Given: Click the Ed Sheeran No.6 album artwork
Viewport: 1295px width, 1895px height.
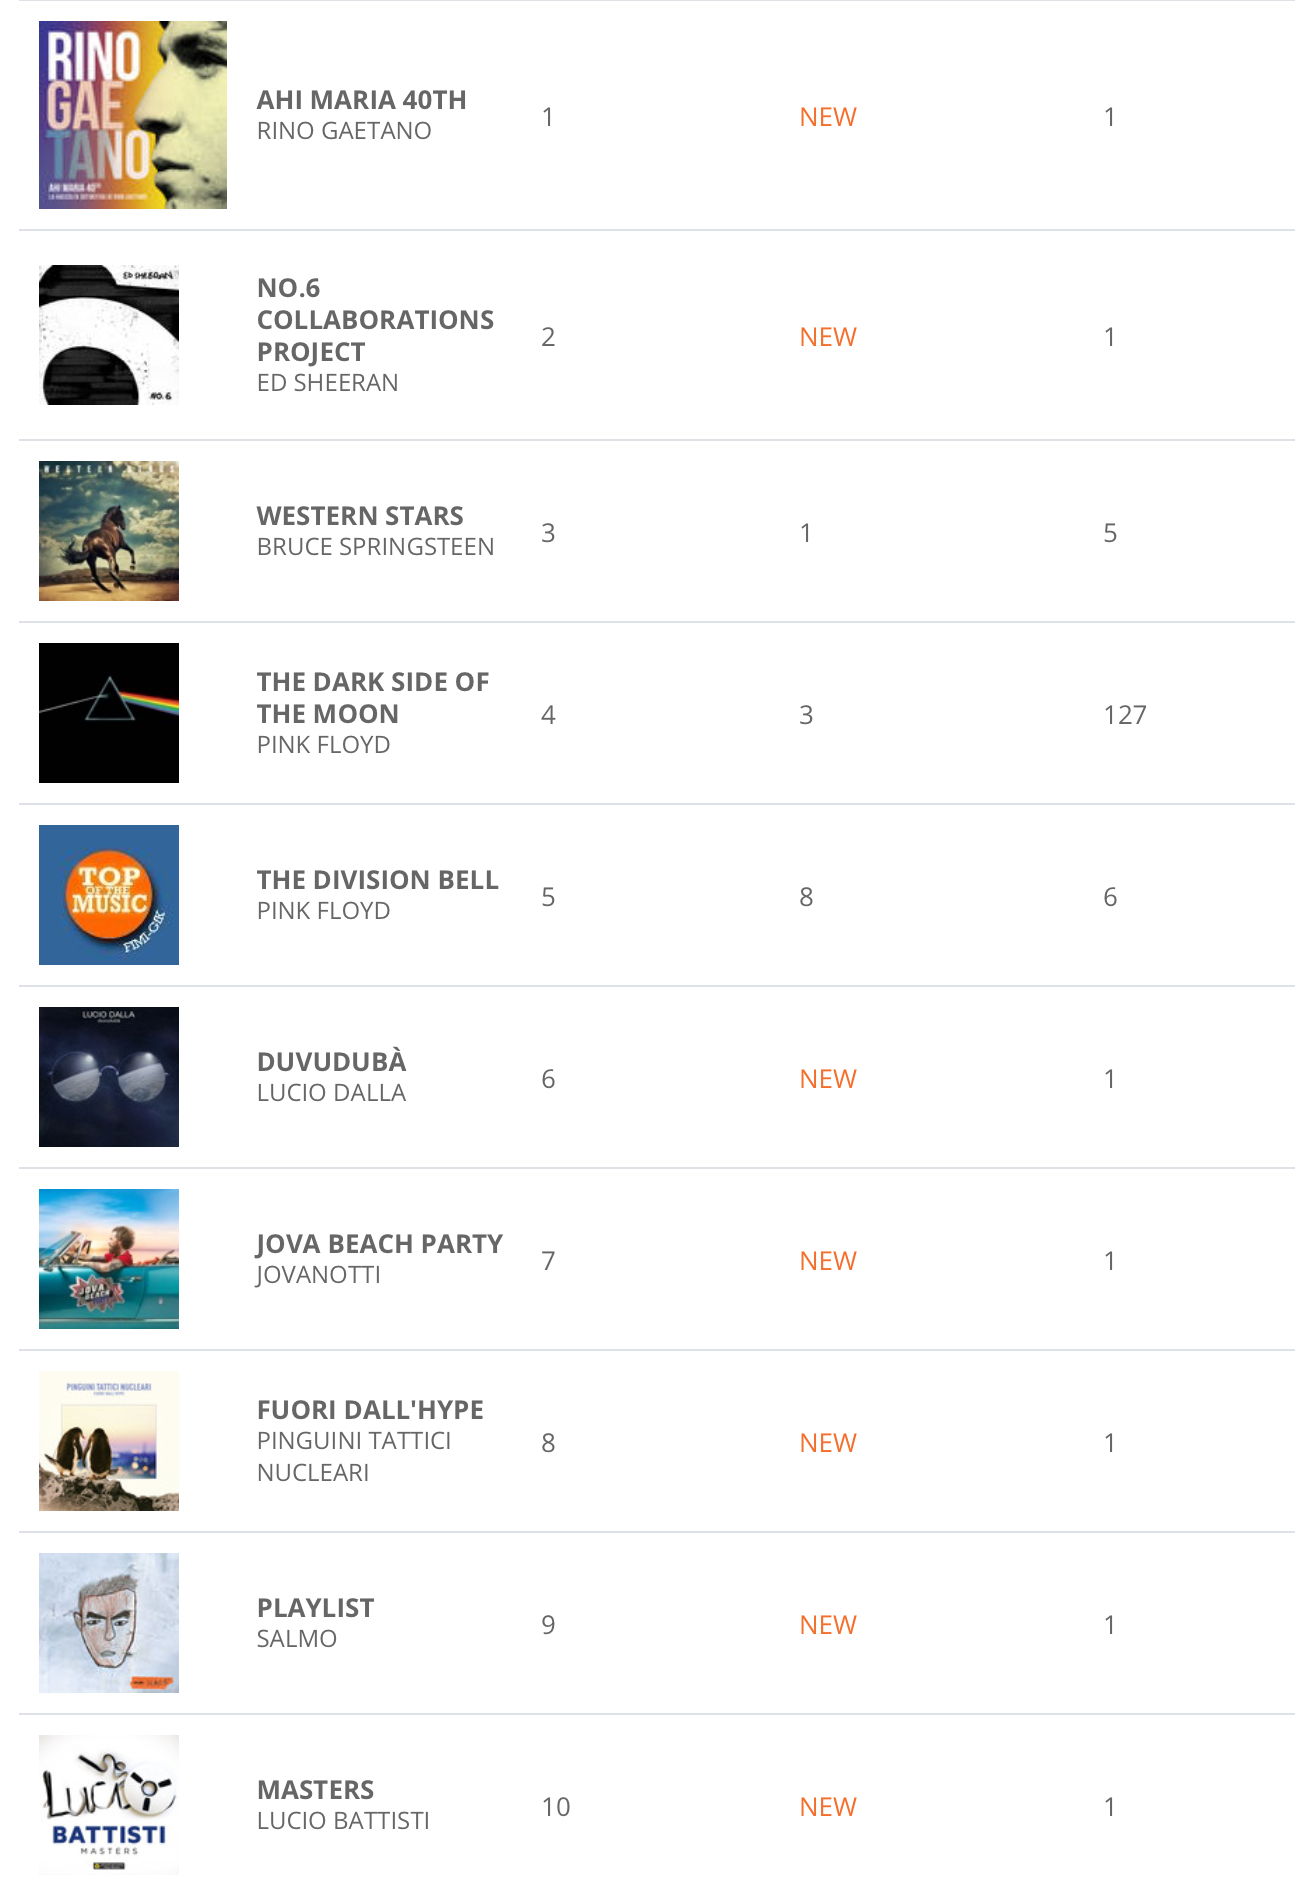Looking at the screenshot, I should coord(109,335).
